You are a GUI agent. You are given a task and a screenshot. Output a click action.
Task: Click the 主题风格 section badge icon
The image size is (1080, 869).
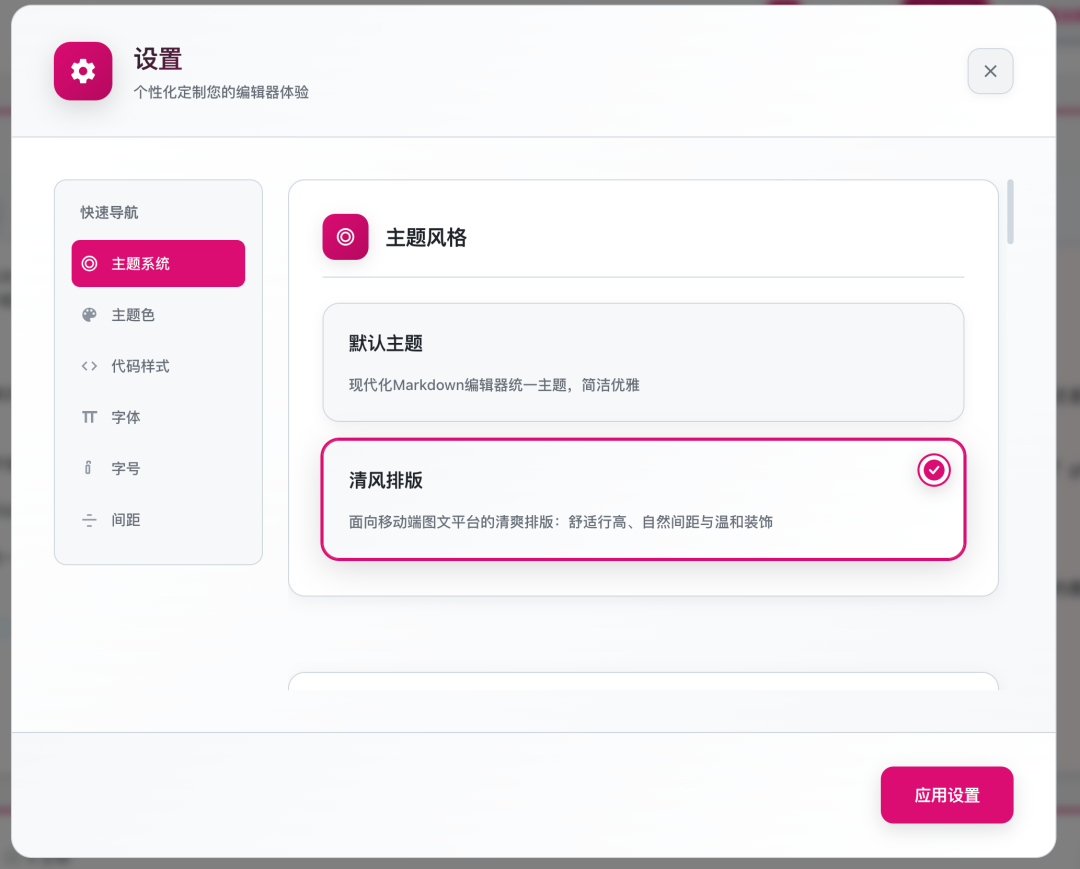[x=345, y=237]
